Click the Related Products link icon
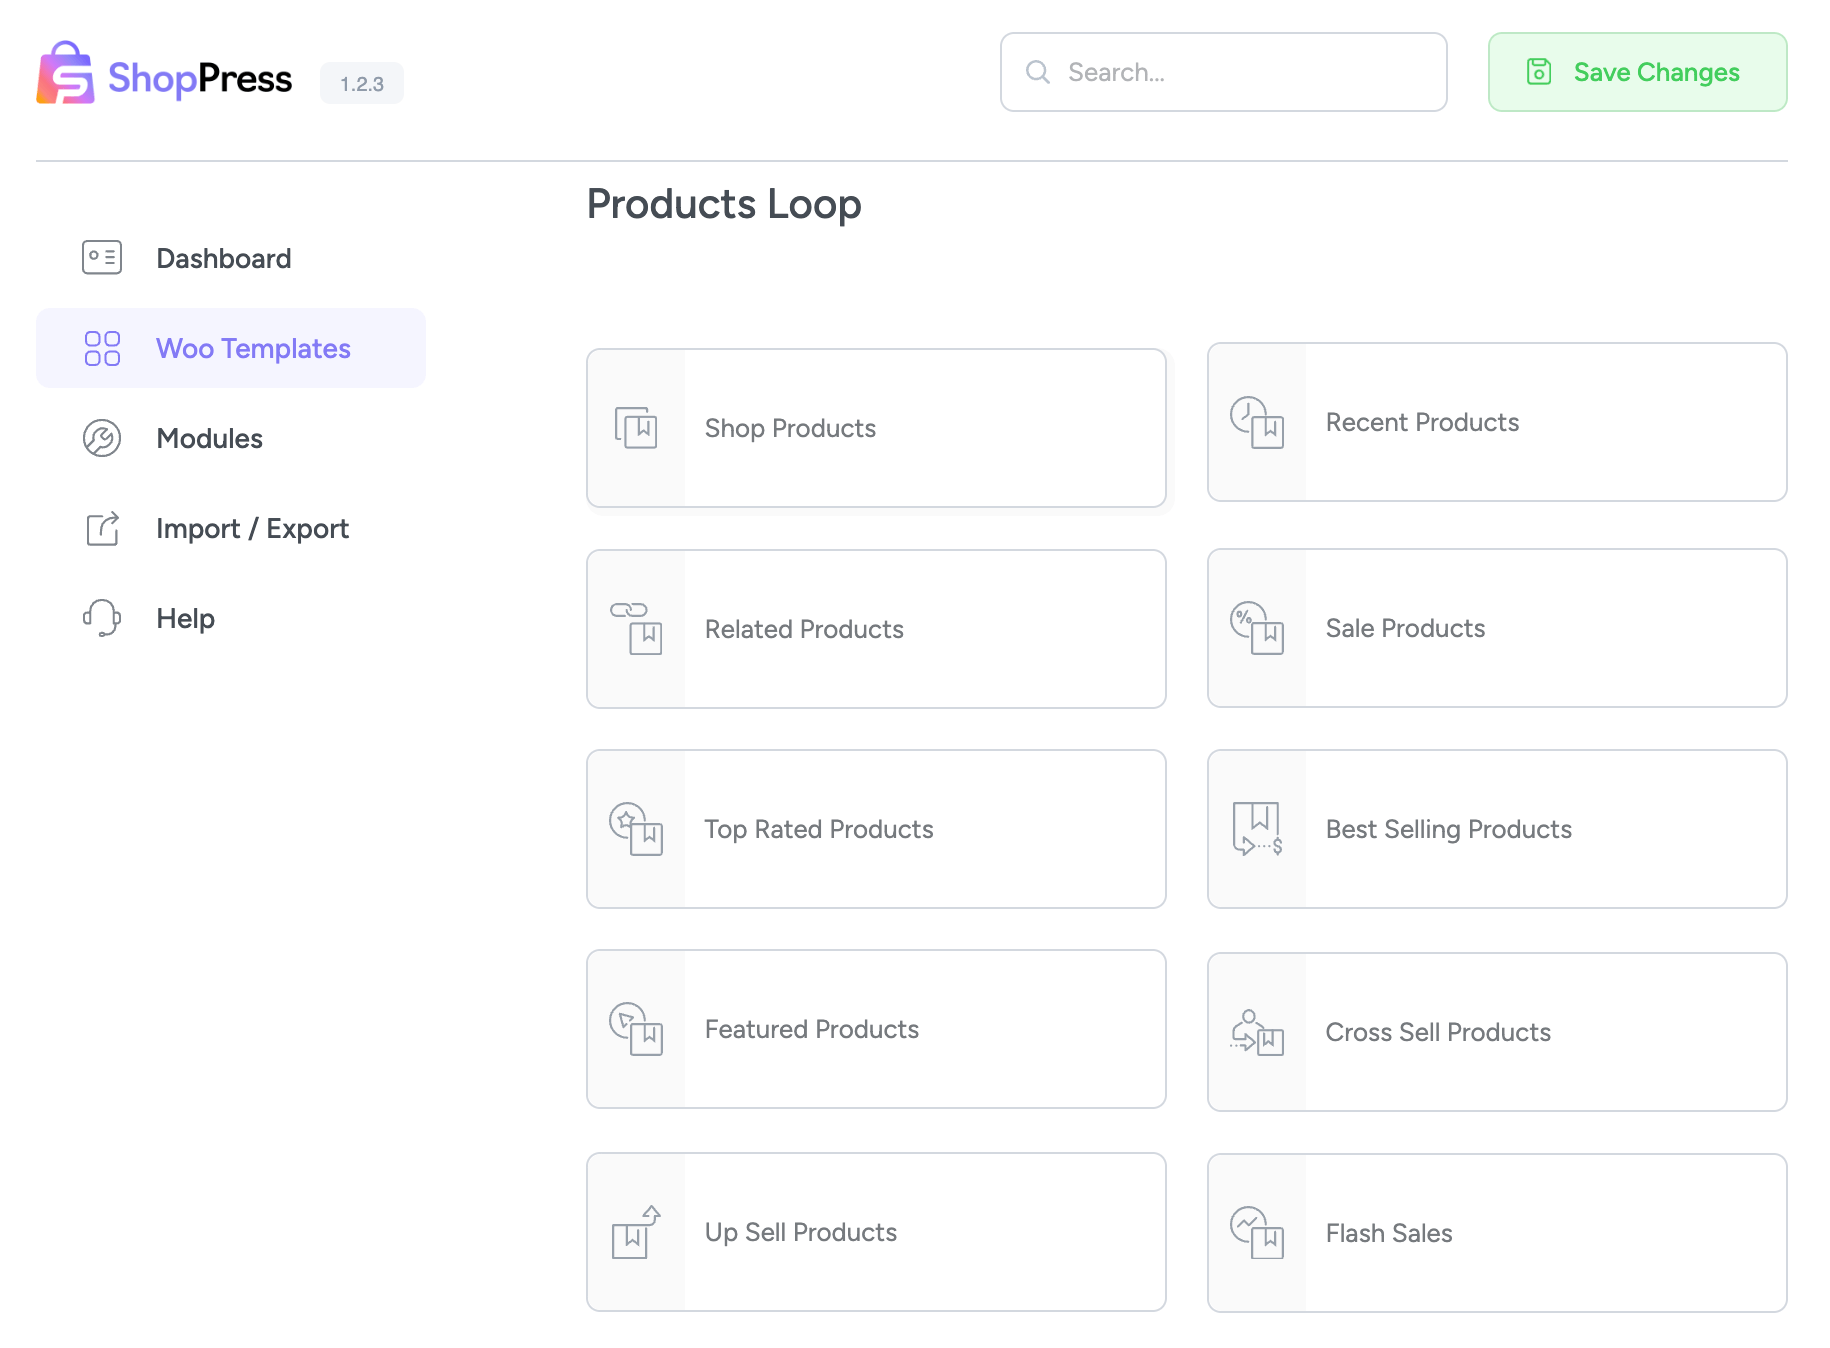This screenshot has height=1348, width=1830. pos(636,629)
